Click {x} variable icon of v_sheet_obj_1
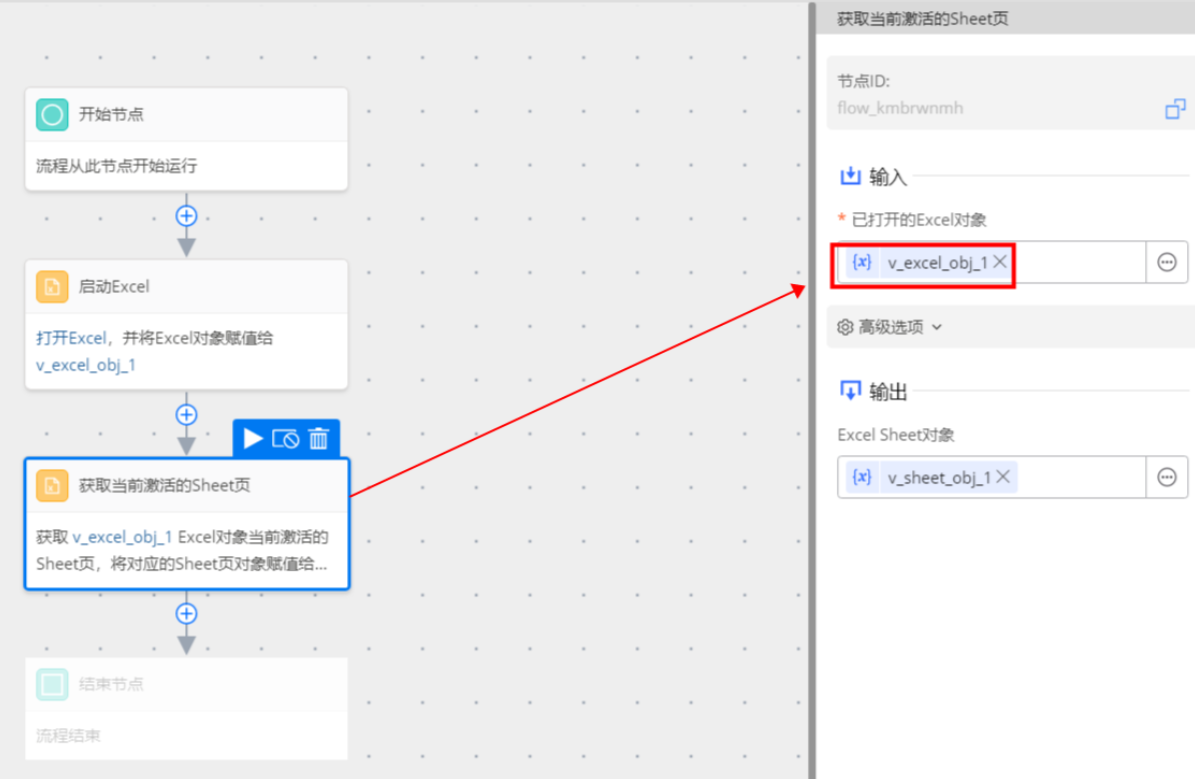 coord(862,477)
